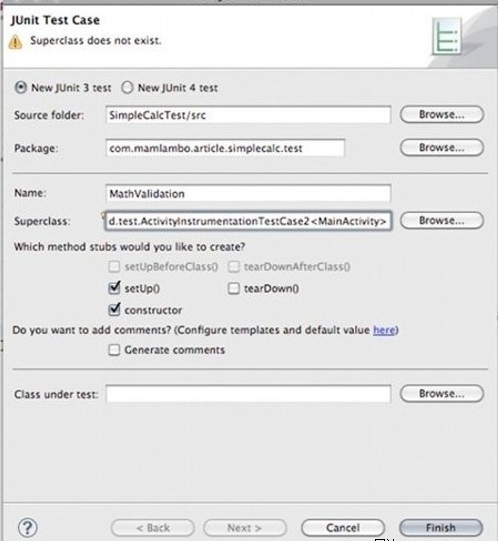The width and height of the screenshot is (498, 541).
Task: Cancel the JUnit Test Case dialog
Action: click(343, 528)
